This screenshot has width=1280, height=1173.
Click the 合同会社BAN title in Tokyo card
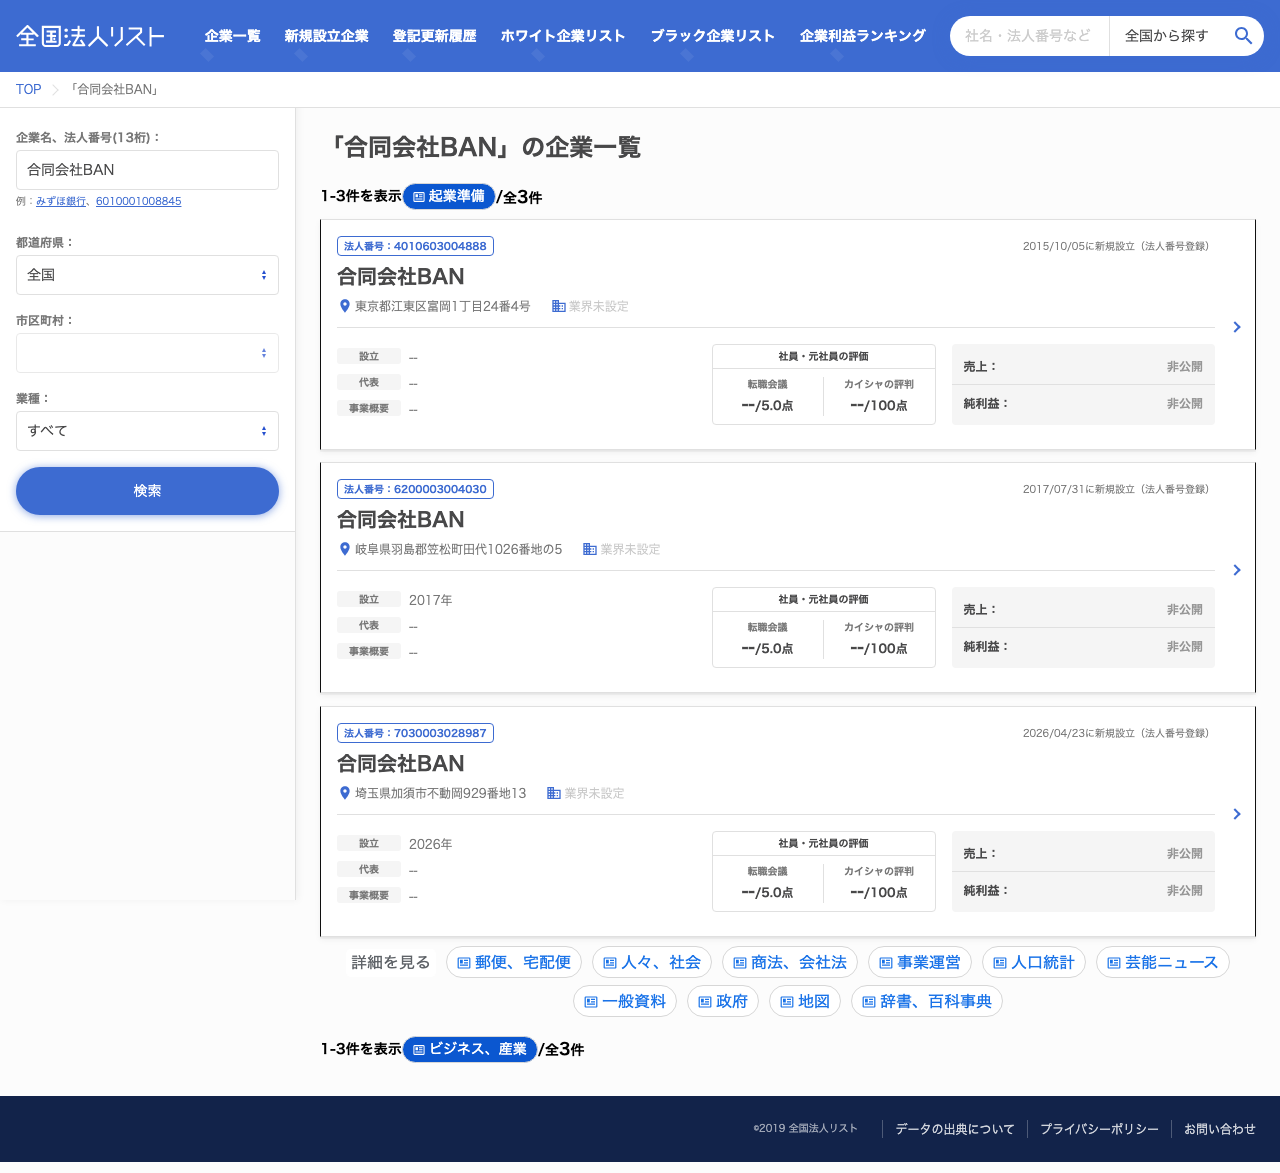(x=401, y=276)
